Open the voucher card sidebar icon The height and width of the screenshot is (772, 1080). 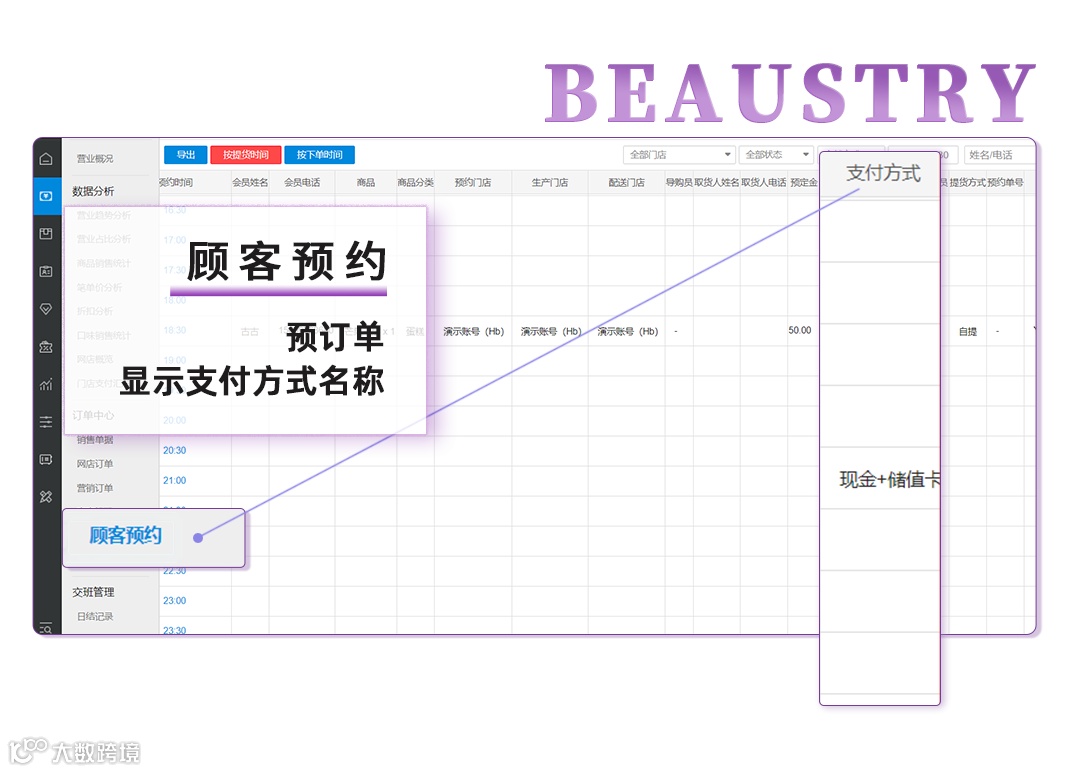(46, 459)
